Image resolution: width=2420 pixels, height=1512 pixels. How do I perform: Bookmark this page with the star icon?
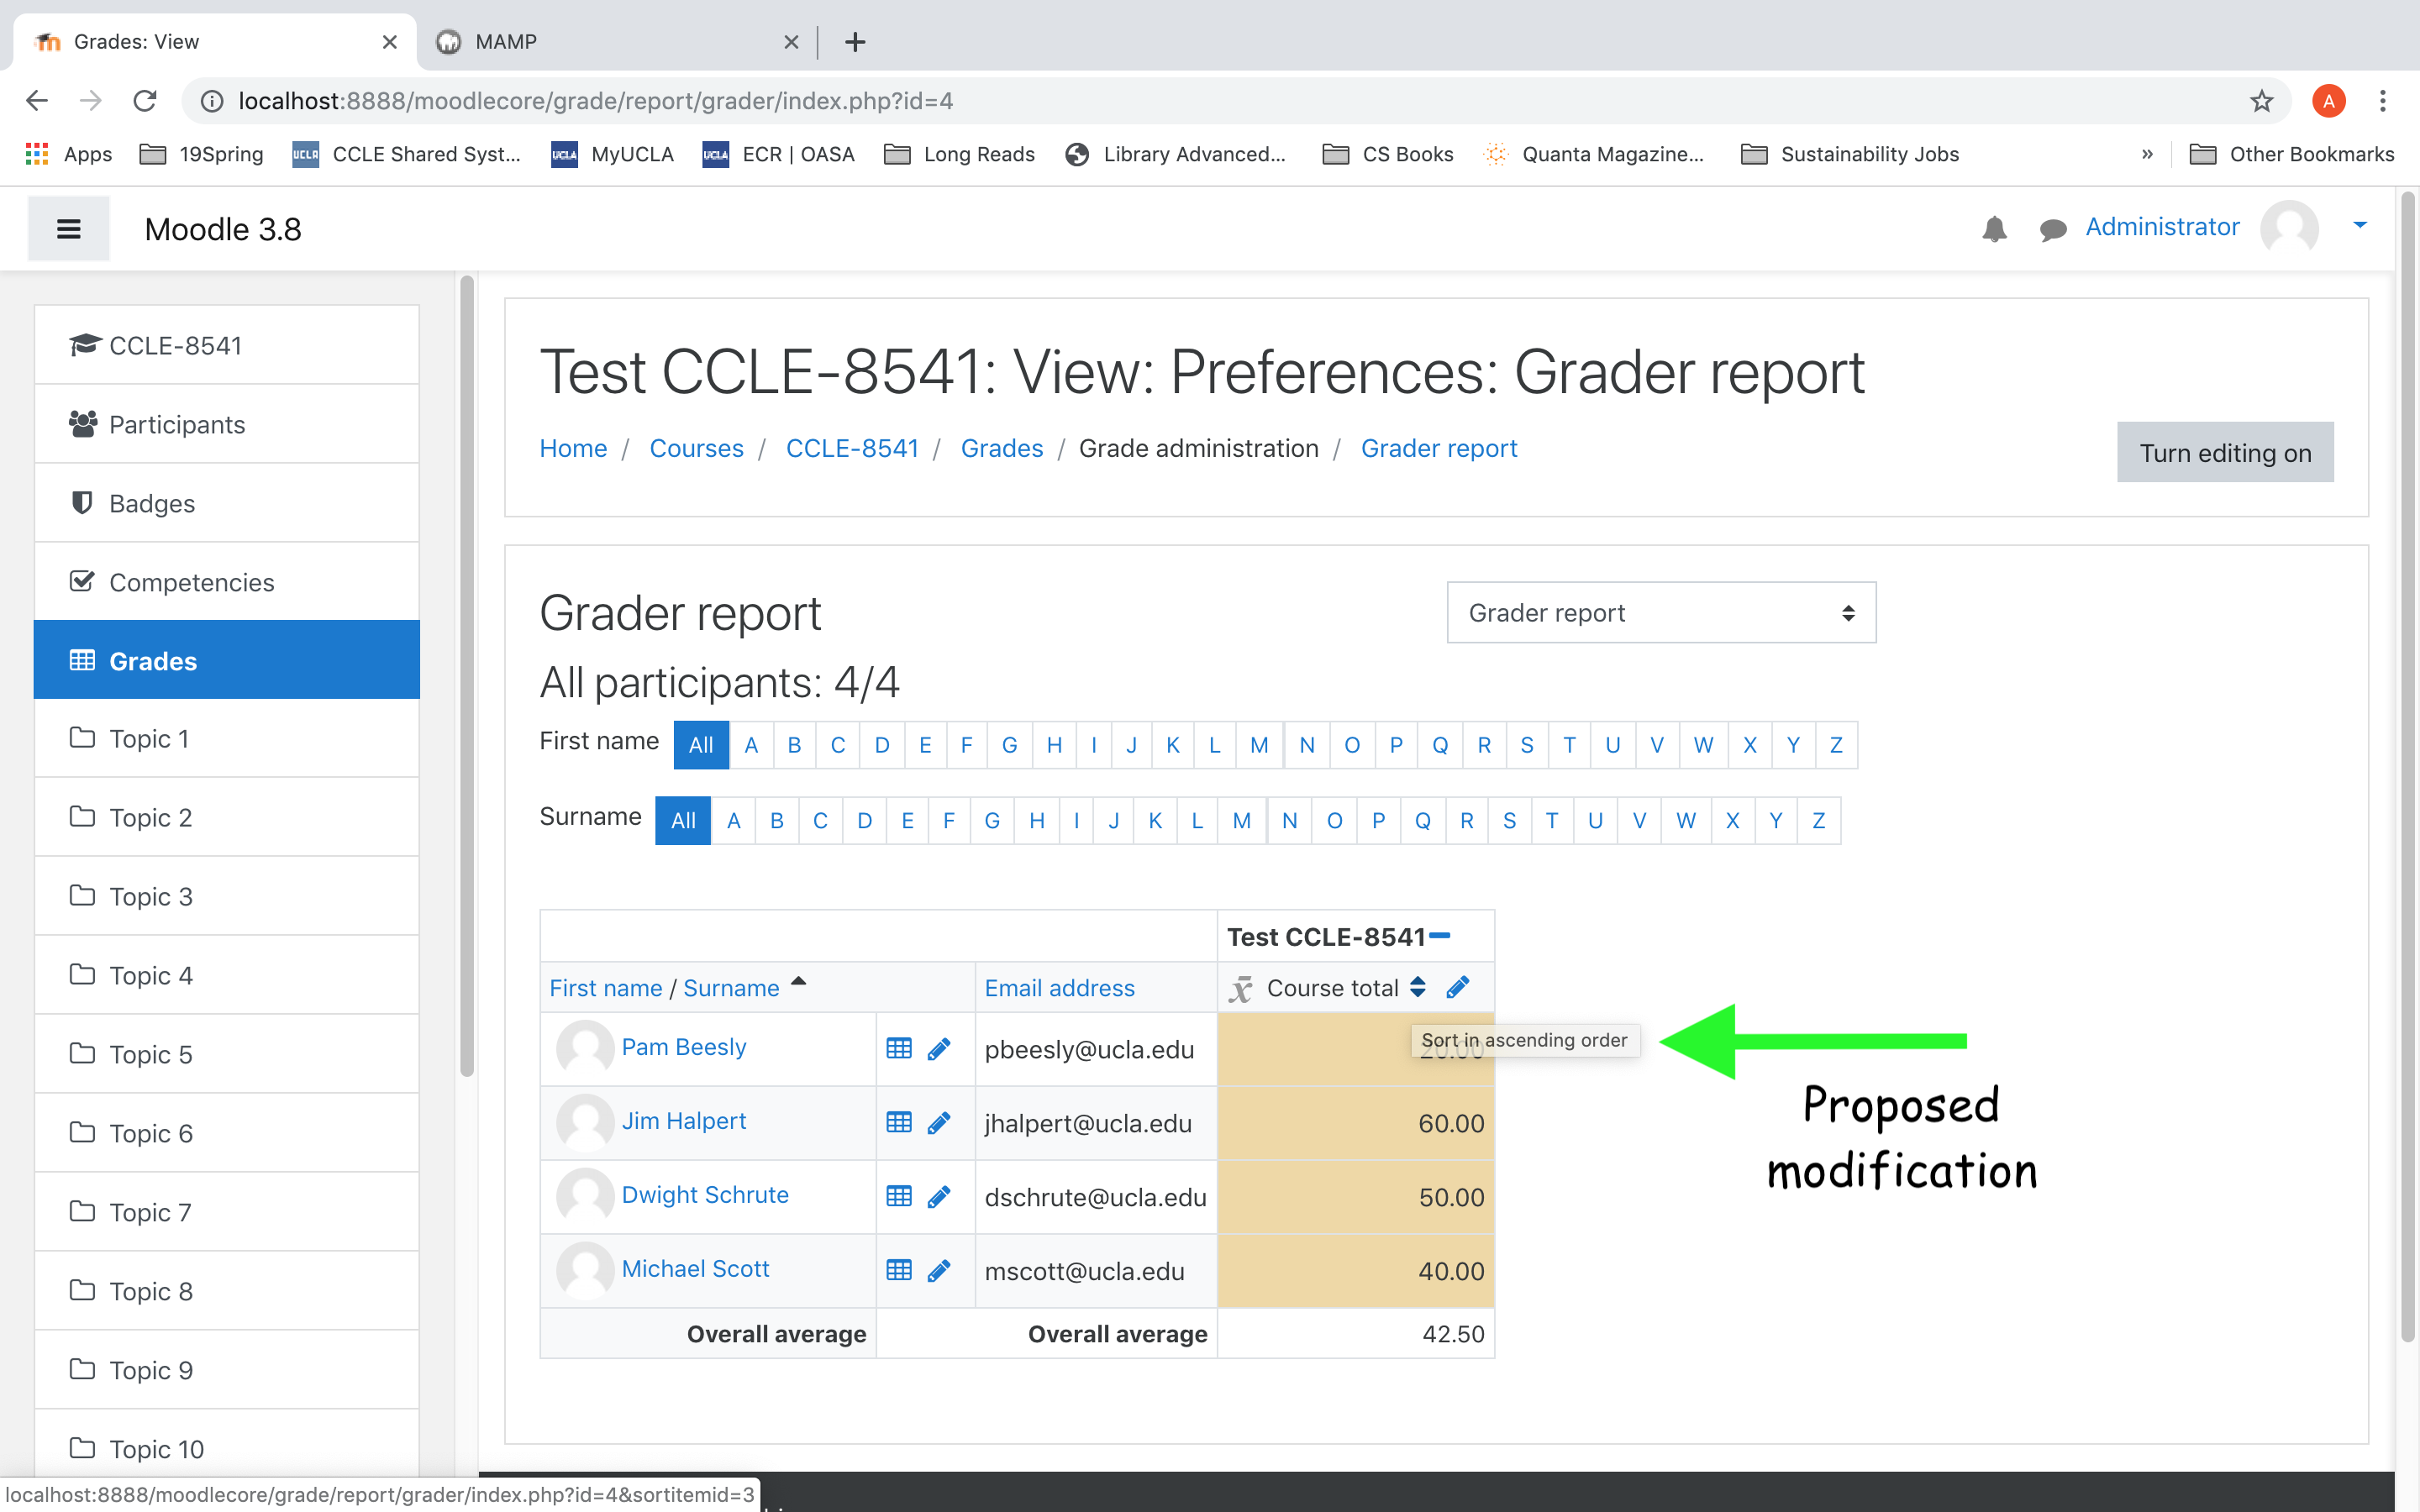coord(2261,101)
